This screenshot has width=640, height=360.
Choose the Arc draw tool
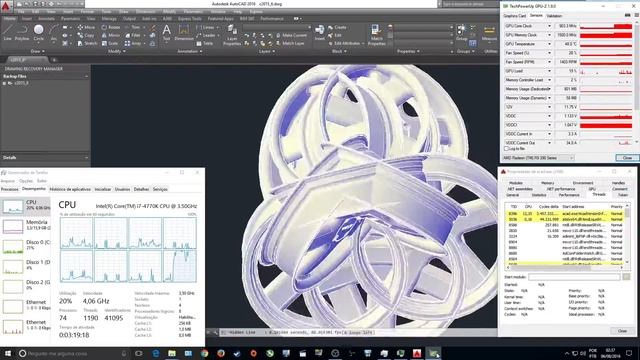[54, 33]
